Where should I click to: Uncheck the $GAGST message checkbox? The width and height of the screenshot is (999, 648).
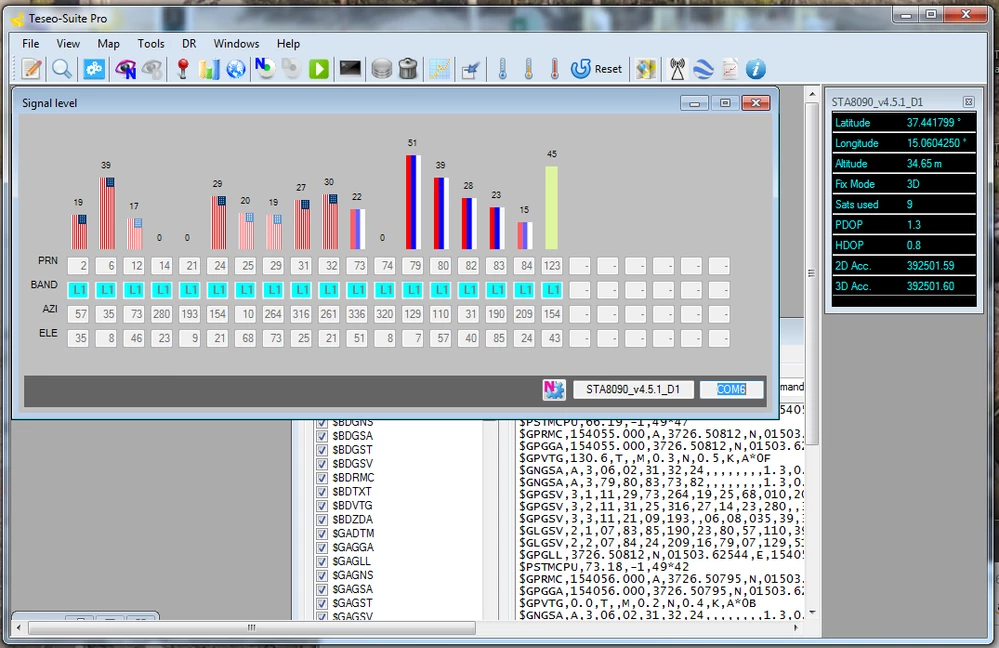(322, 603)
